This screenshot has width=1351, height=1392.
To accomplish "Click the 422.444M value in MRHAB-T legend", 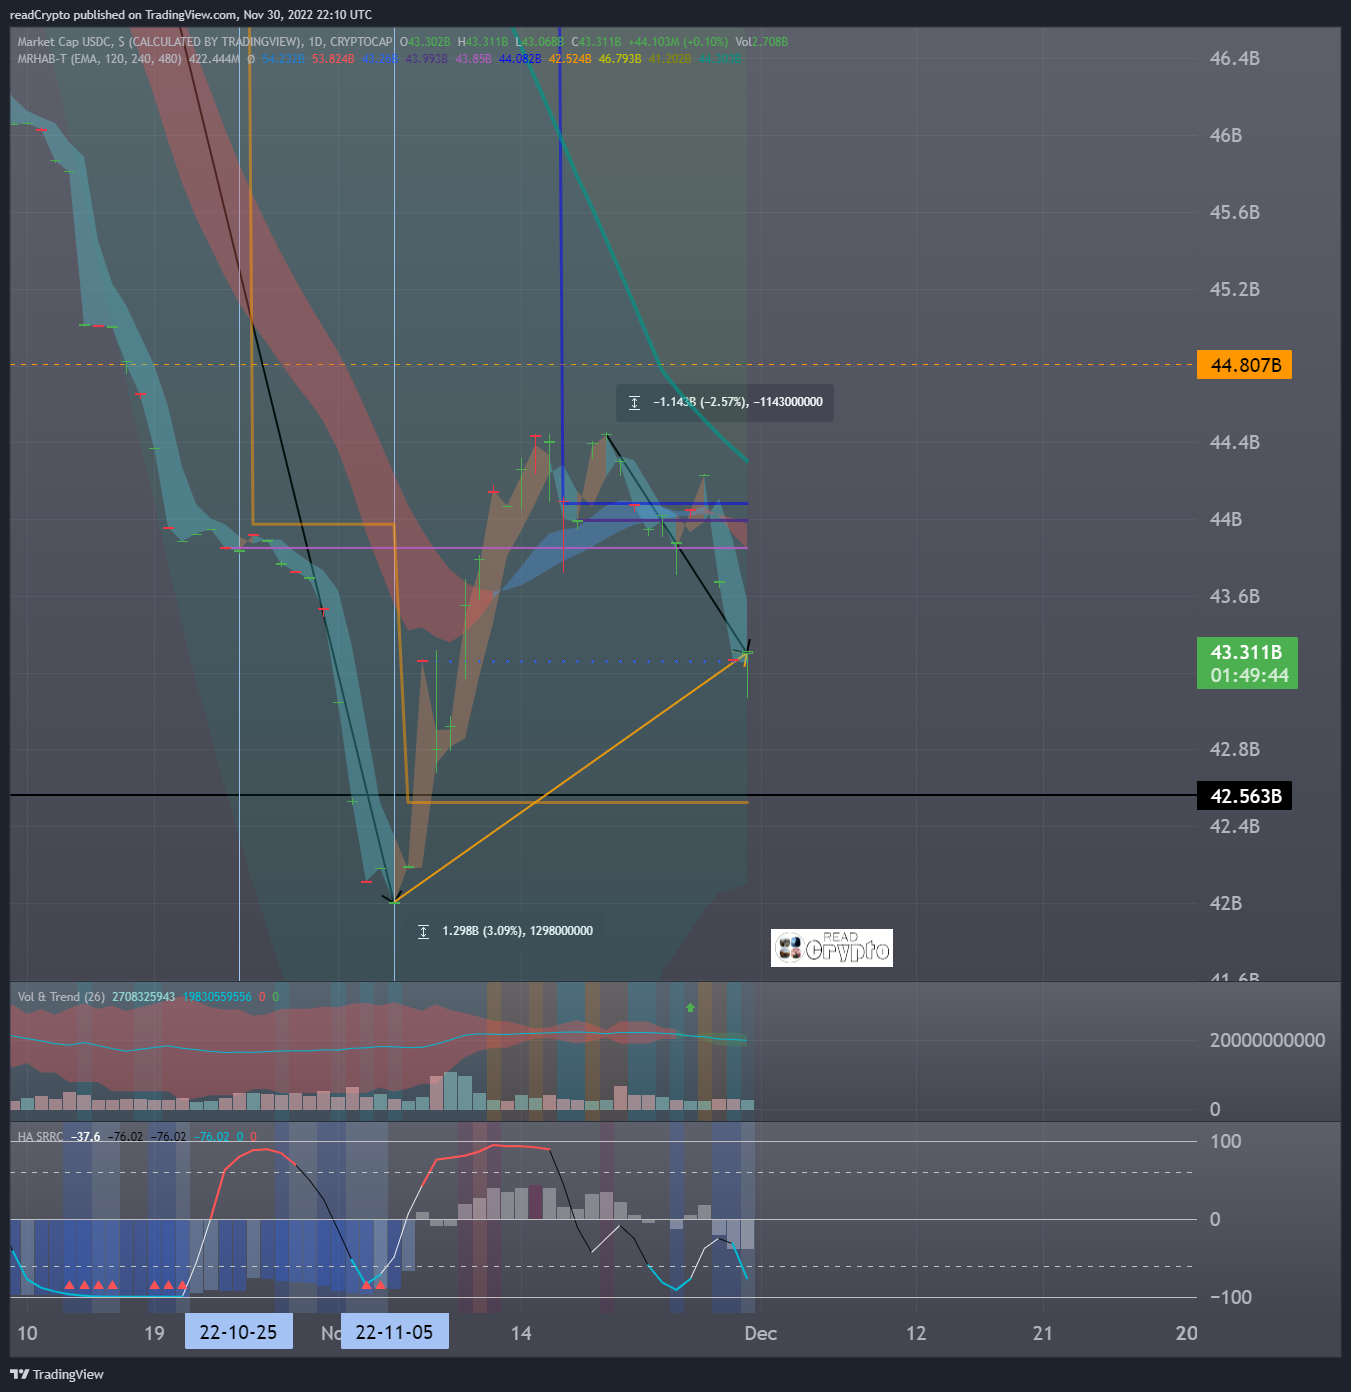I will pyautogui.click(x=214, y=59).
